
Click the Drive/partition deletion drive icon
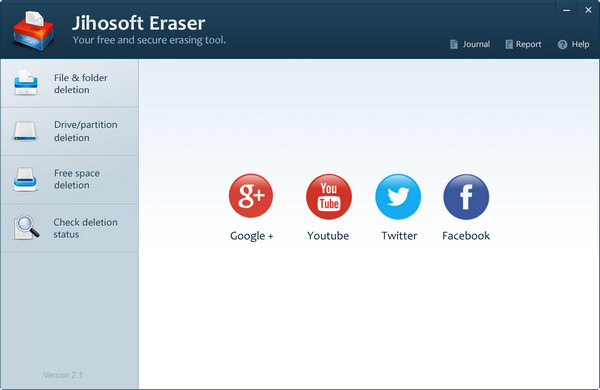tap(25, 131)
